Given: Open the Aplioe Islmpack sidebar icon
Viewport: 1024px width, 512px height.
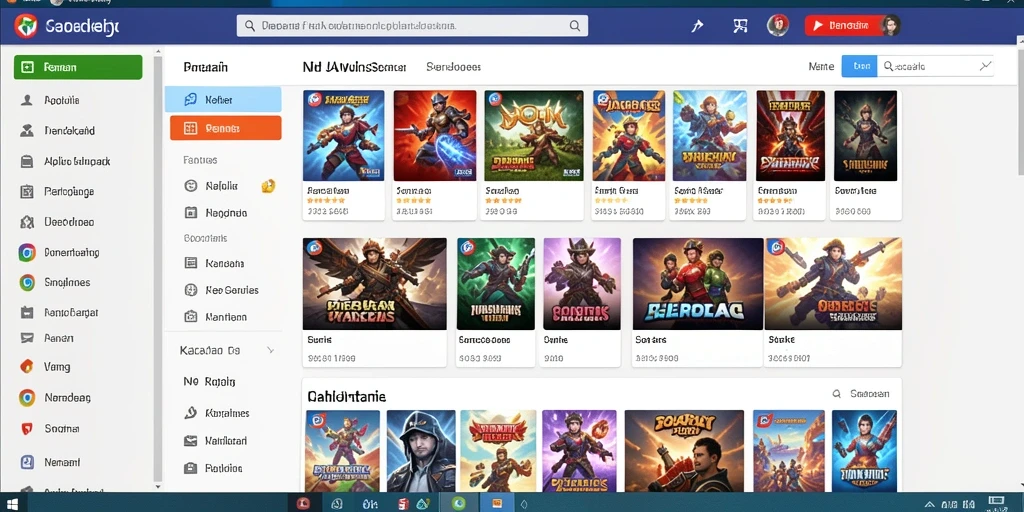Looking at the screenshot, I should (x=27, y=161).
